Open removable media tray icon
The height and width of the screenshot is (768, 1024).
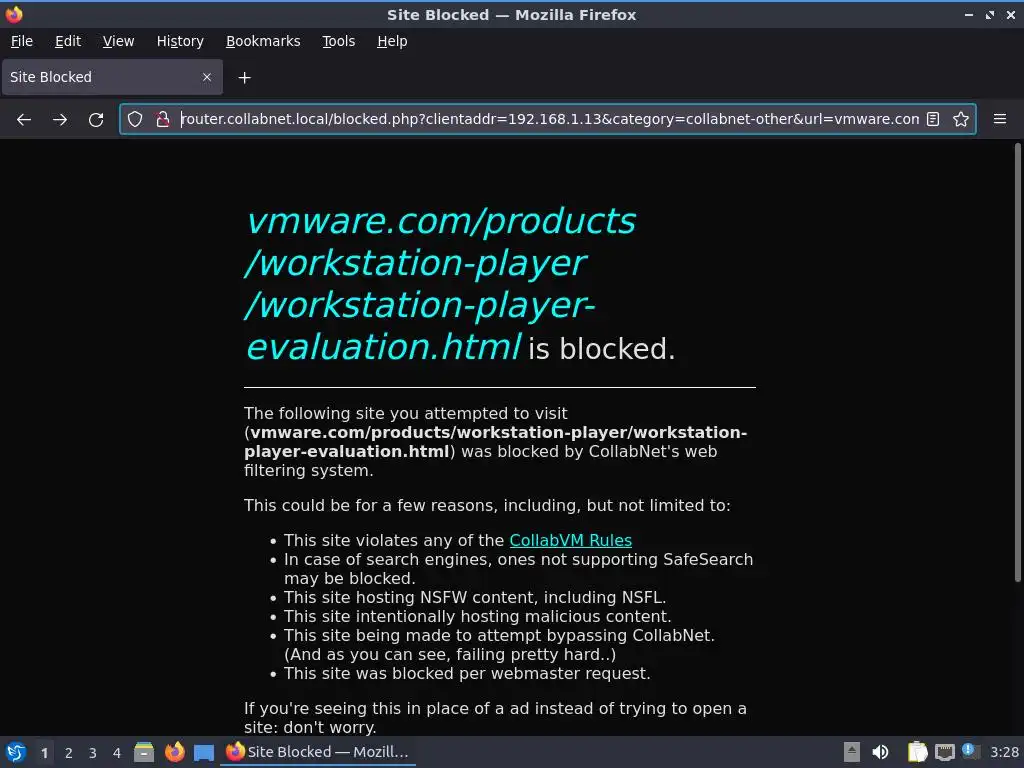tap(852, 752)
